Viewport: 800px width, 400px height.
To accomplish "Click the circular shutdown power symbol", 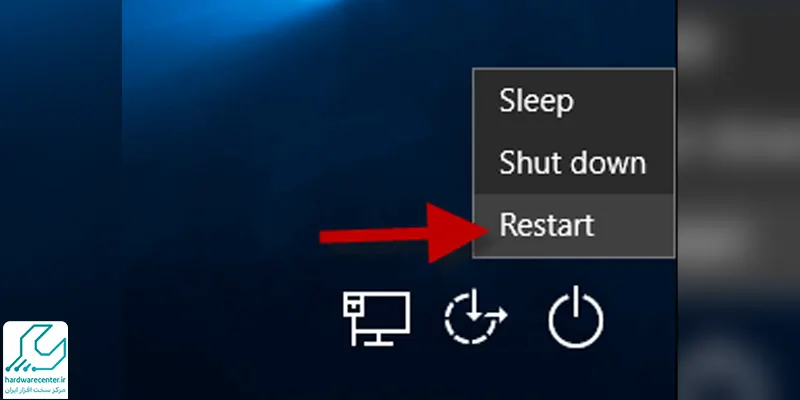I will pyautogui.click(x=576, y=317).
